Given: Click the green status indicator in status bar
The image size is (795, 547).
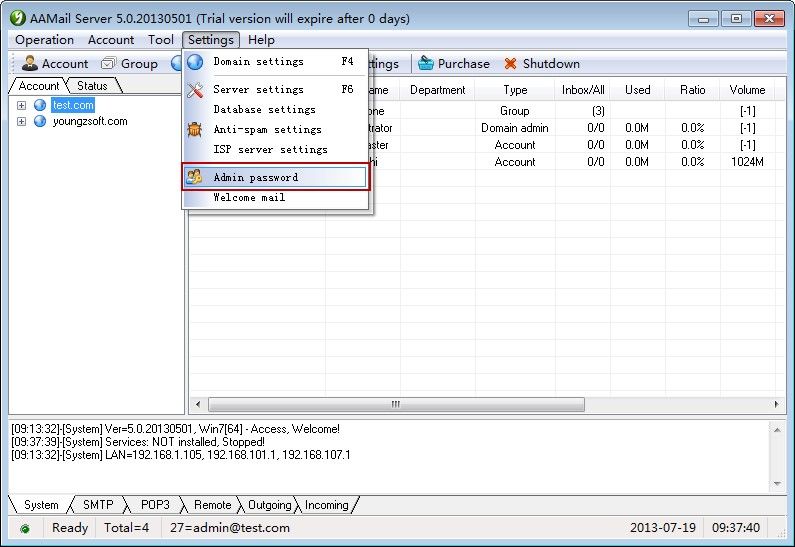Looking at the screenshot, I should tap(25, 529).
